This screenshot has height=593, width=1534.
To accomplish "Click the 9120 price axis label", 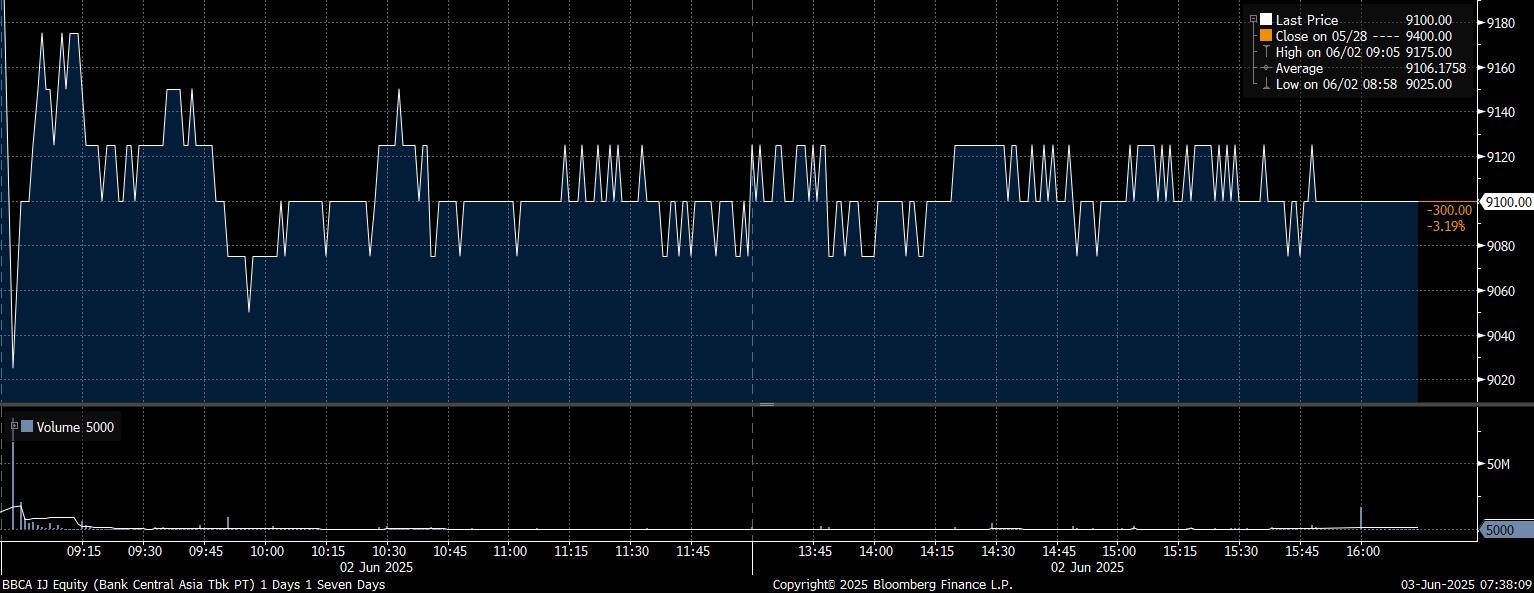I will [1502, 157].
